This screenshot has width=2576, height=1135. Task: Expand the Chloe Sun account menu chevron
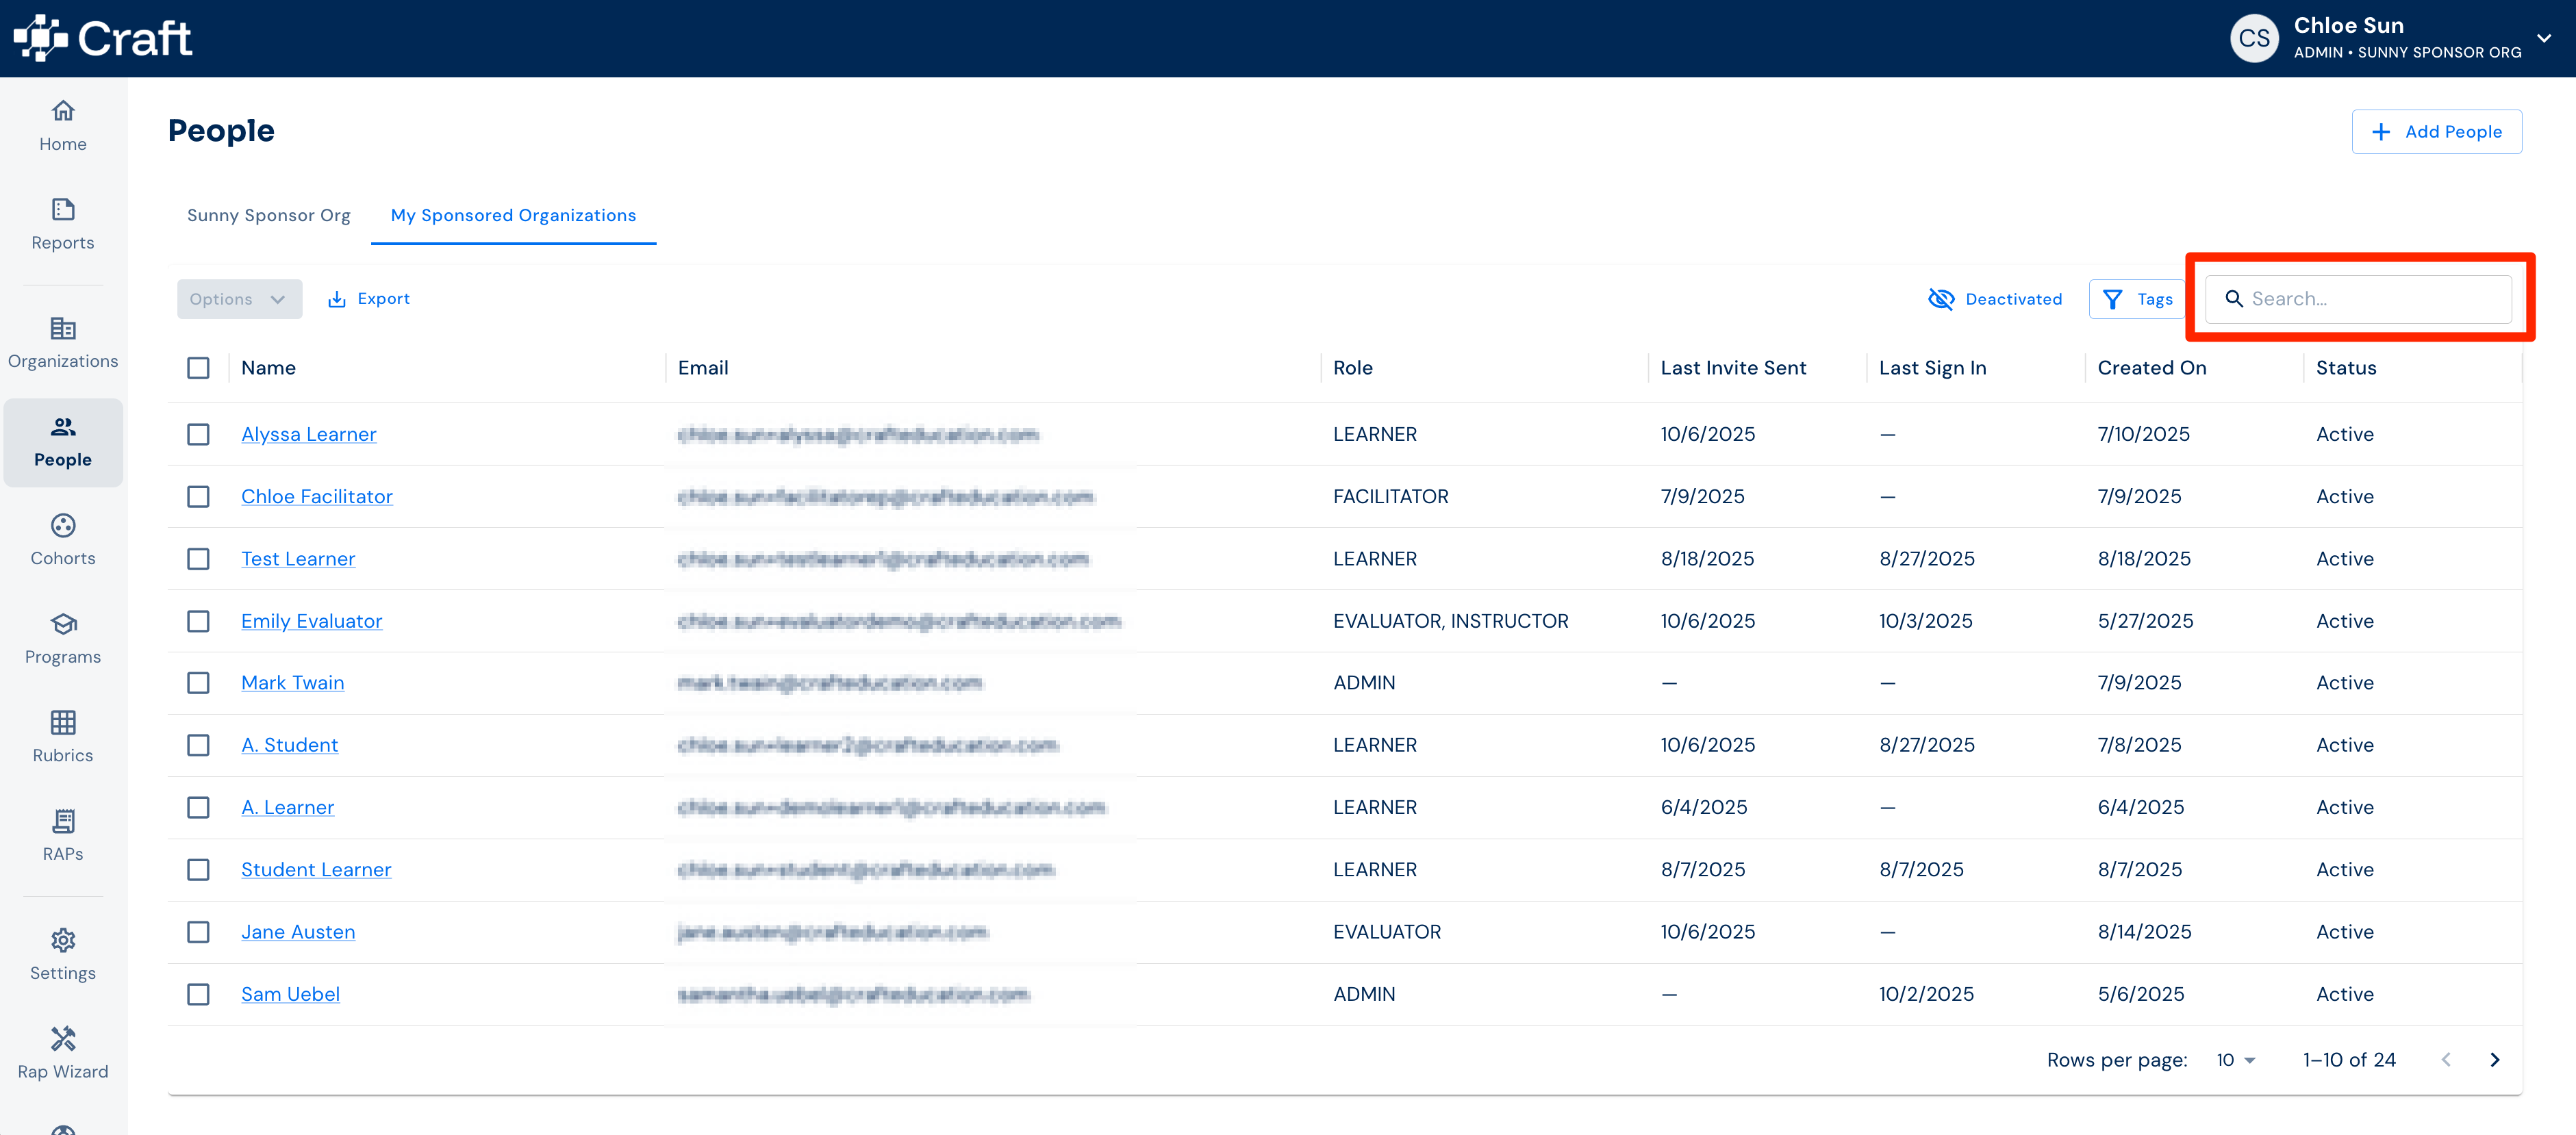pos(2543,38)
